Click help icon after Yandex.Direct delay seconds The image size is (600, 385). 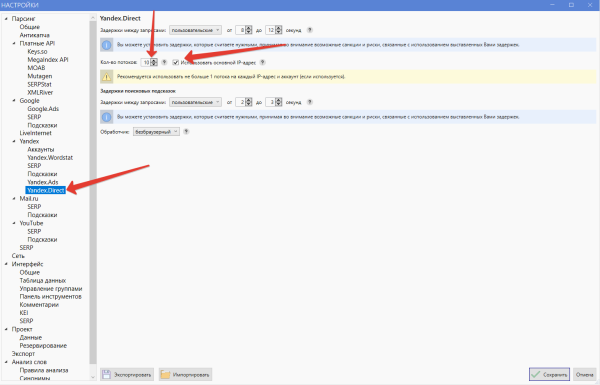coord(310,30)
